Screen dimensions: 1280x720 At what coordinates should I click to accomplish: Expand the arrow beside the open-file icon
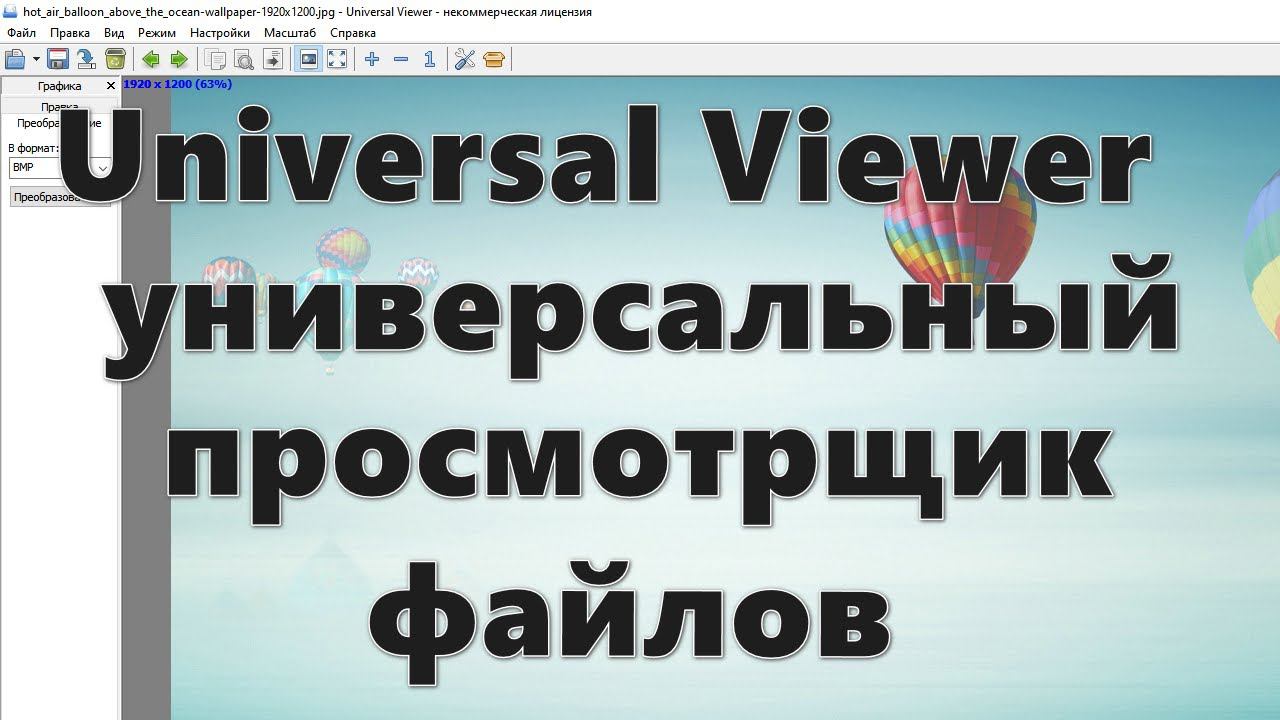(x=36, y=60)
